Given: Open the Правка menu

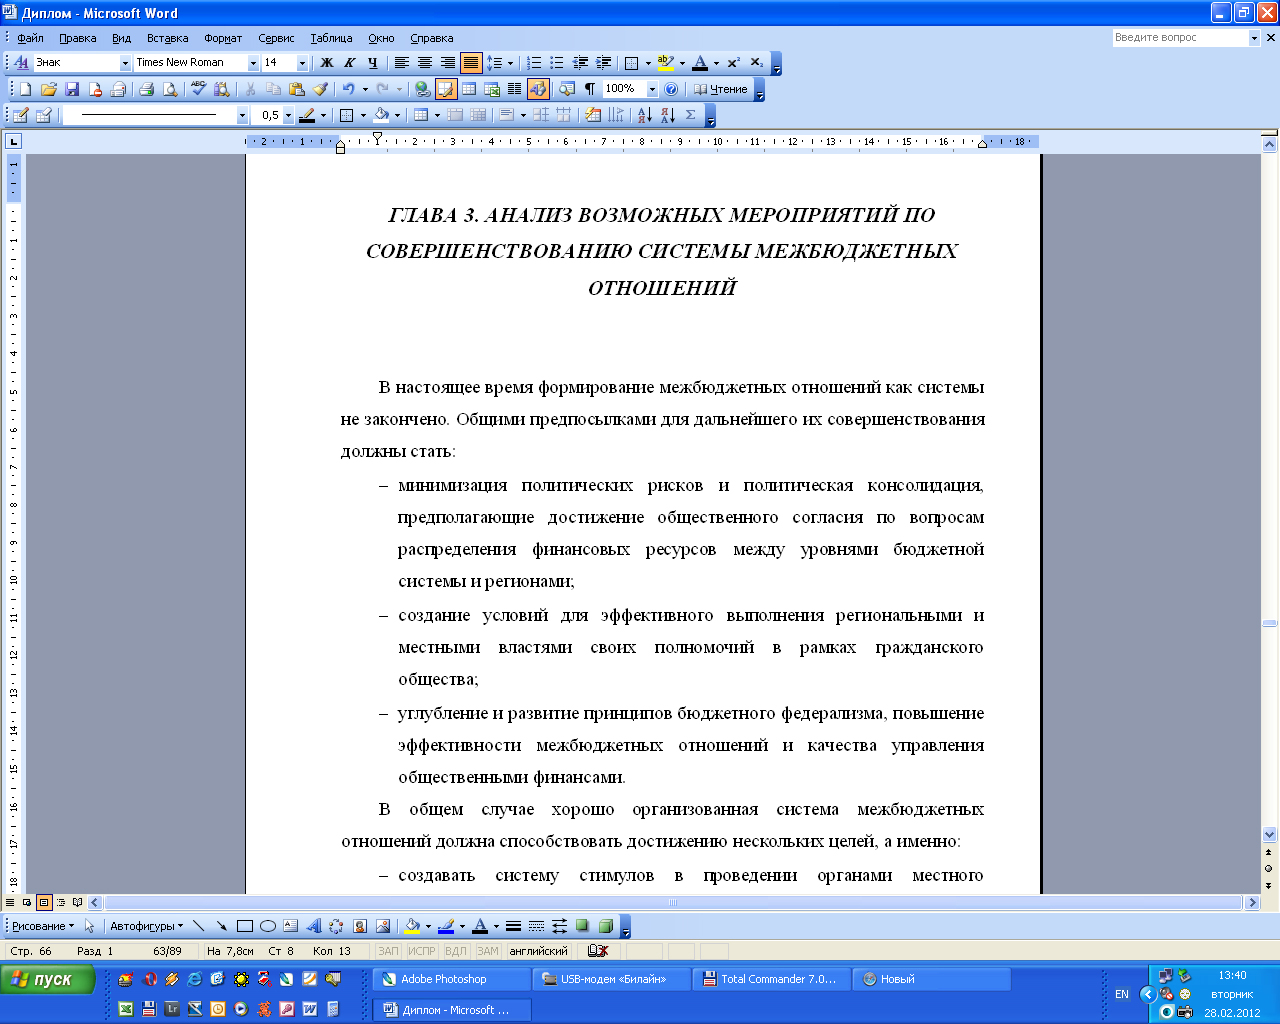Looking at the screenshot, I should [x=78, y=38].
